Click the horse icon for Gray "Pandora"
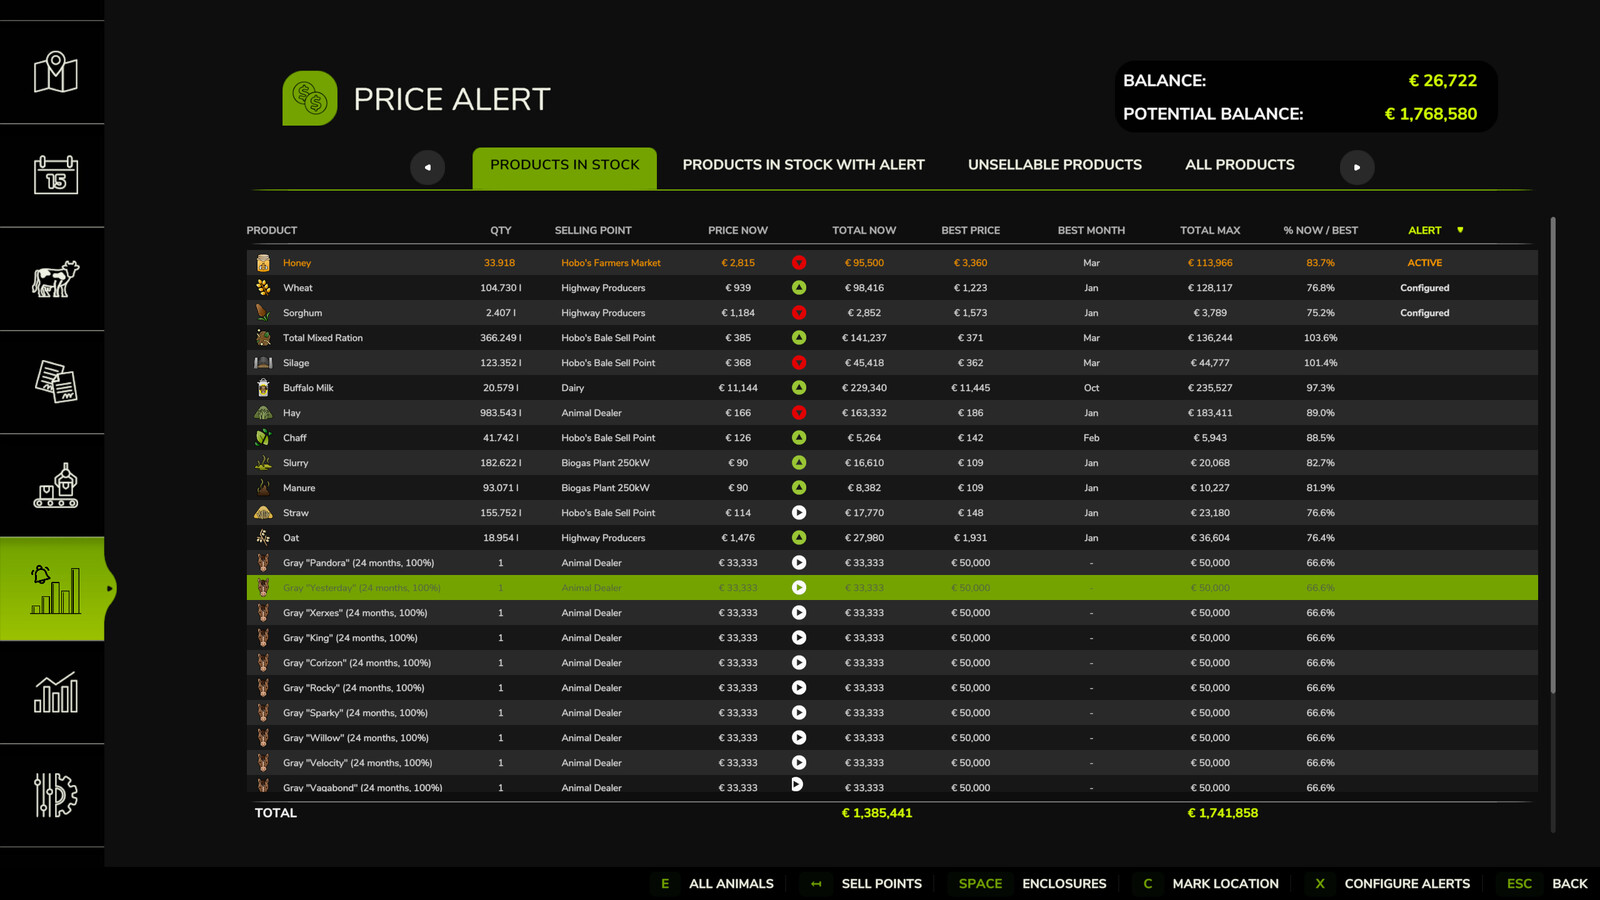 point(263,563)
